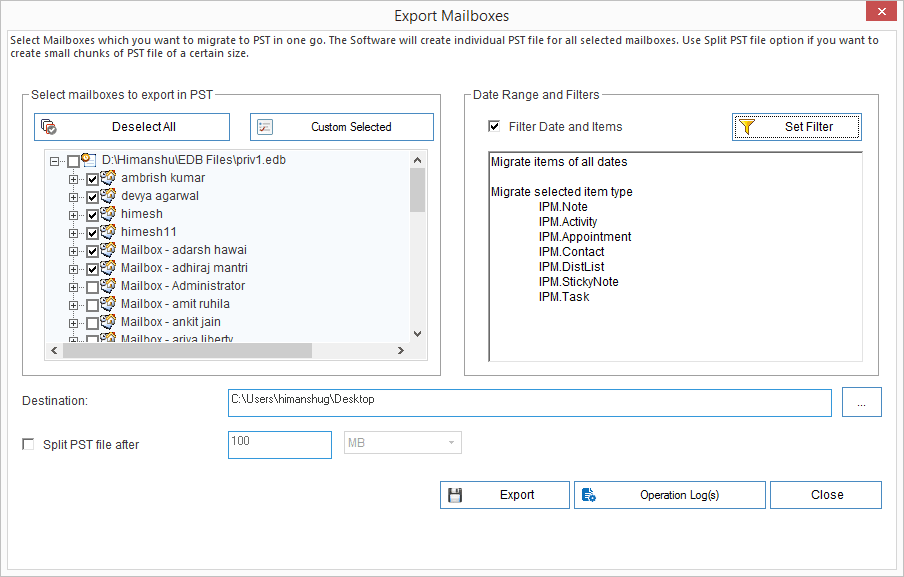904x577 pixels.
Task: Enable Split PST file after checkbox
Action: point(28,444)
